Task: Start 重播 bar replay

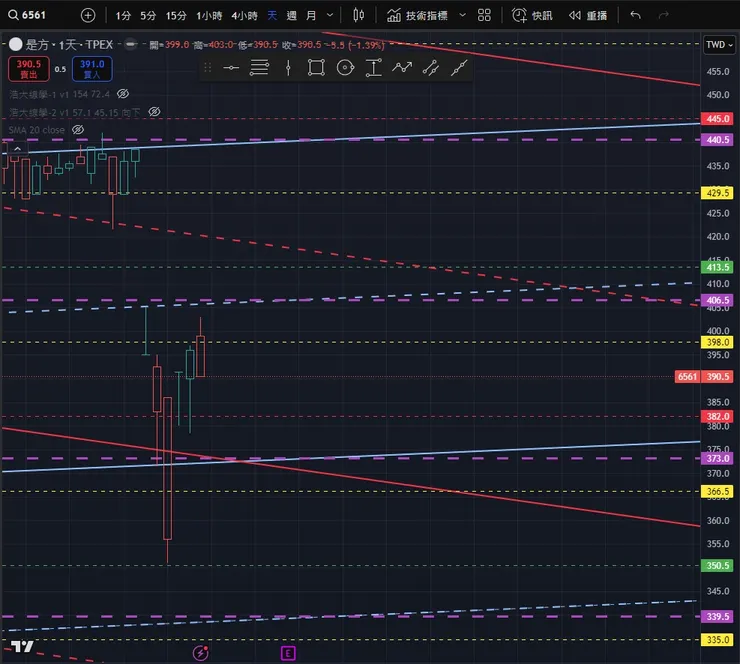Action: [588, 16]
